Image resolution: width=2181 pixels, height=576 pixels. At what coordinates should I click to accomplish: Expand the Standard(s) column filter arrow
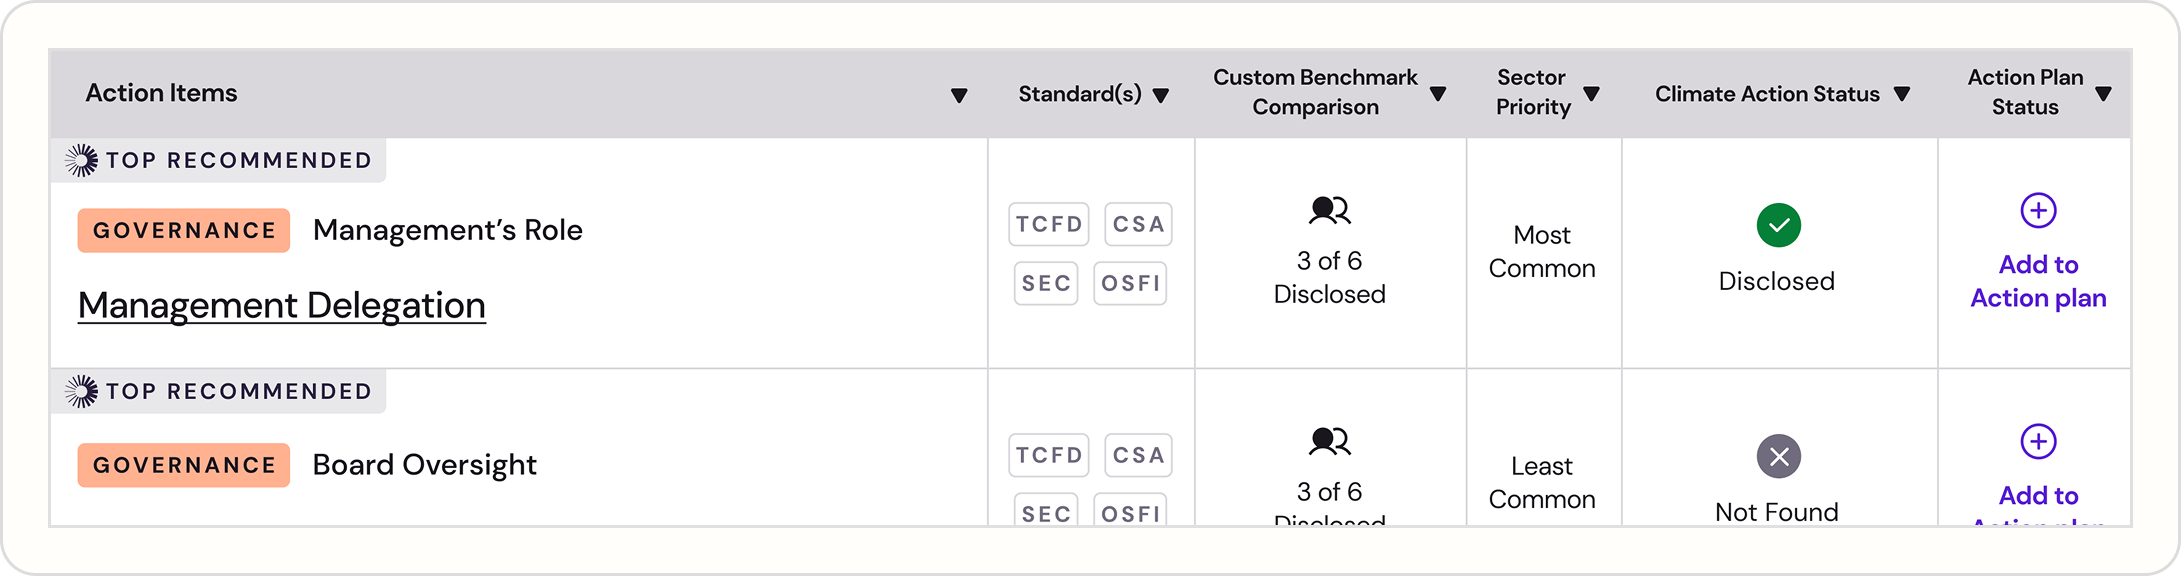(1161, 96)
